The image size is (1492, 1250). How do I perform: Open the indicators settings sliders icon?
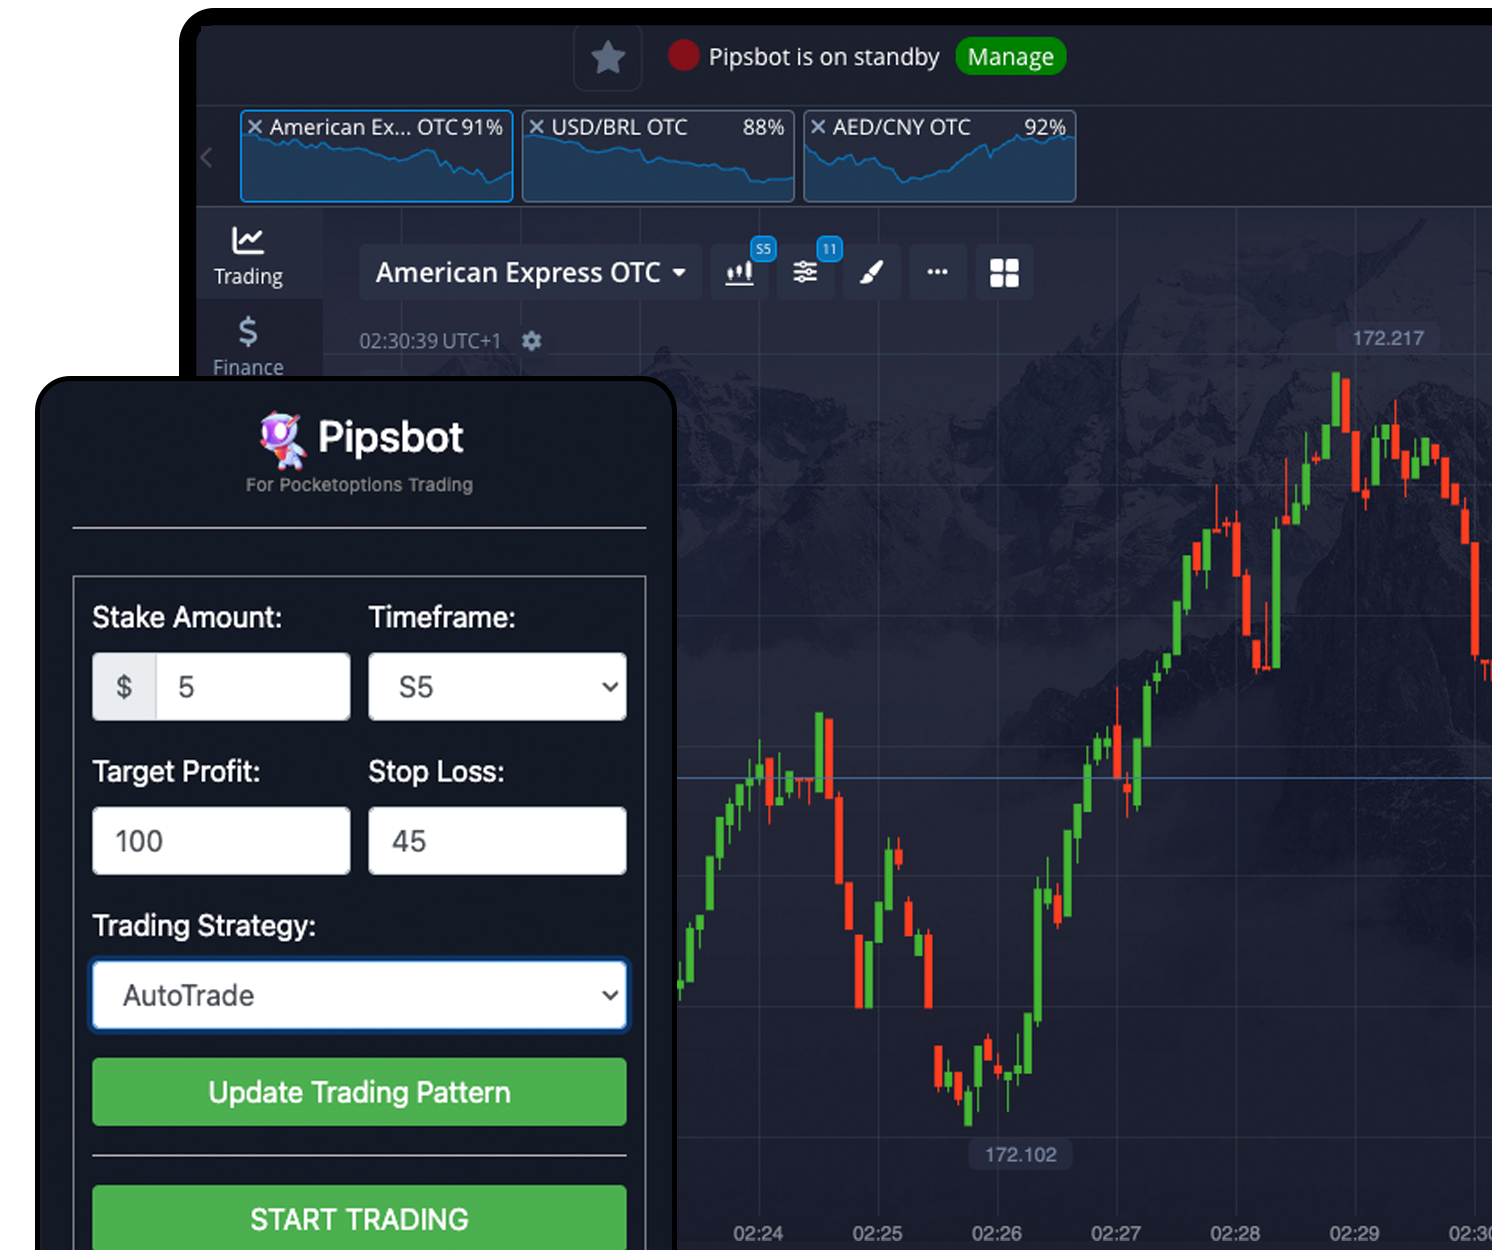[x=805, y=272]
